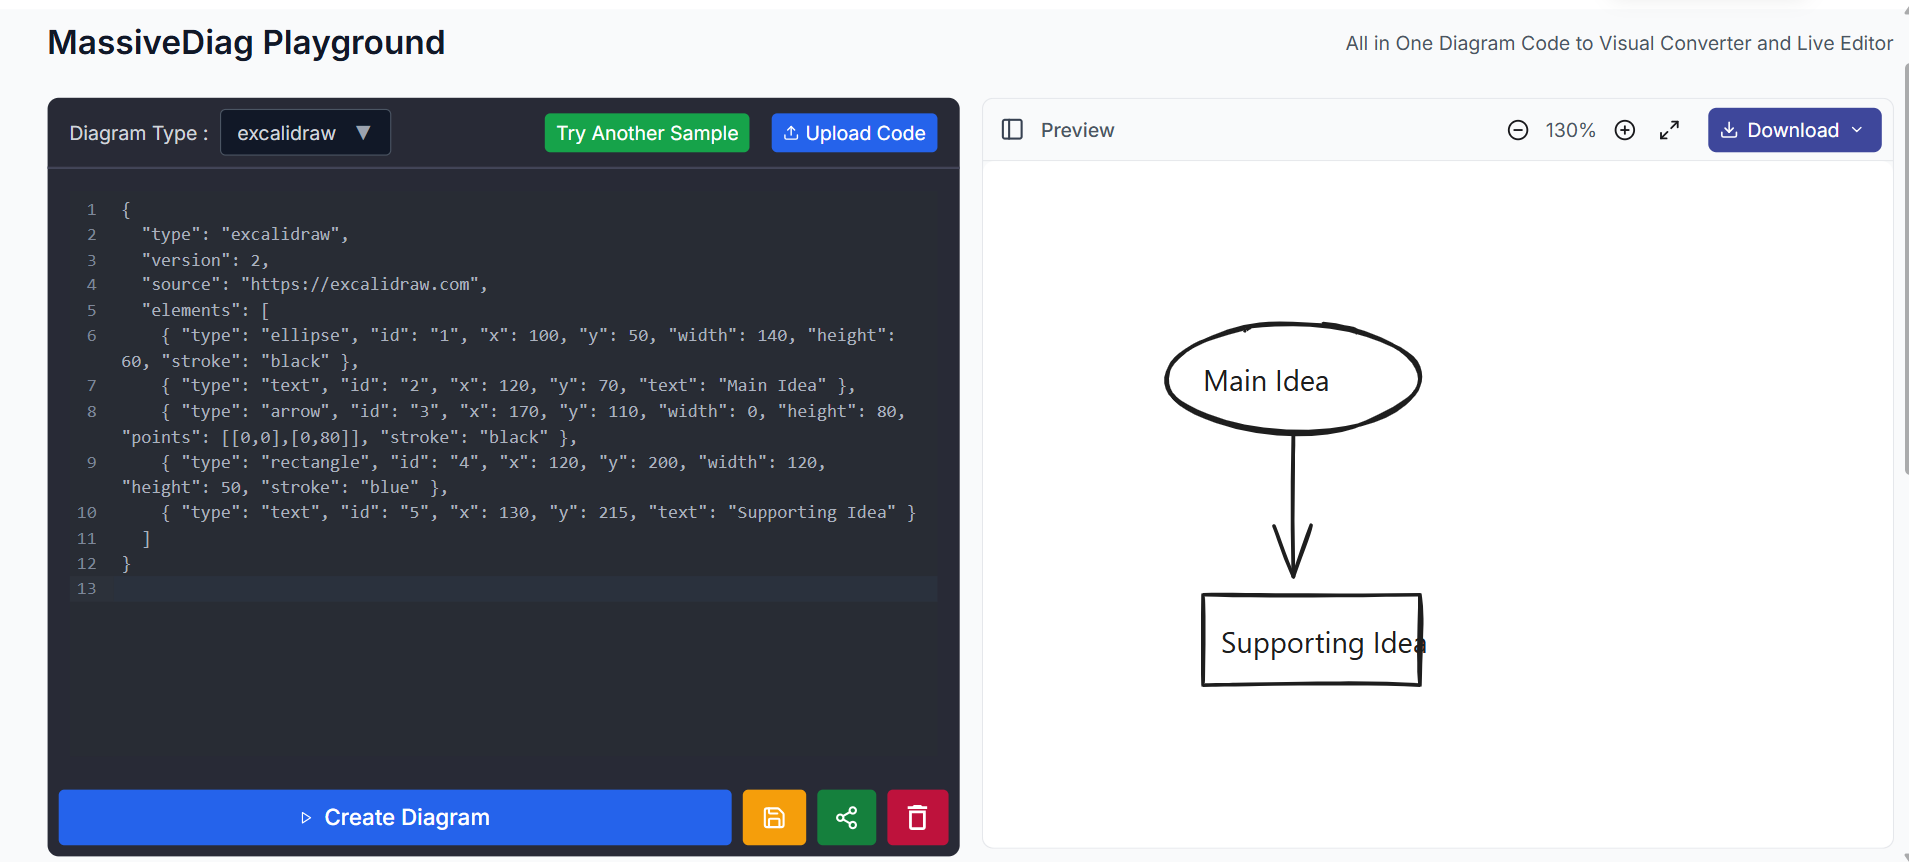
Task: Open the Download options dropdown
Action: 1794,130
